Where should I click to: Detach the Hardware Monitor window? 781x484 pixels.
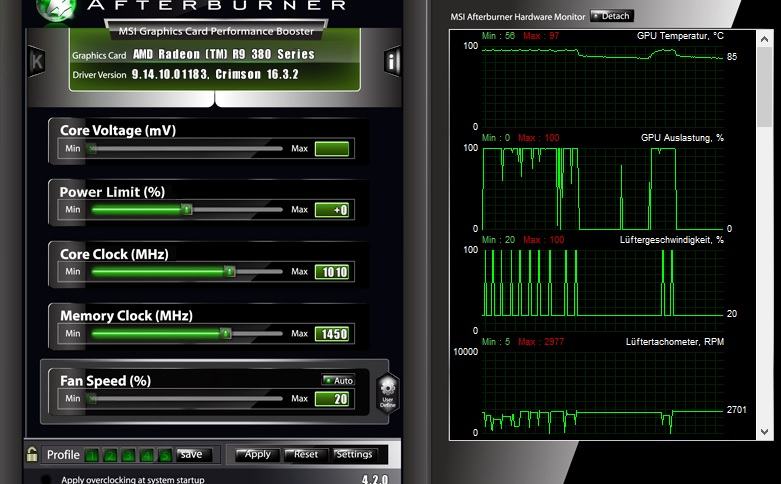(612, 16)
